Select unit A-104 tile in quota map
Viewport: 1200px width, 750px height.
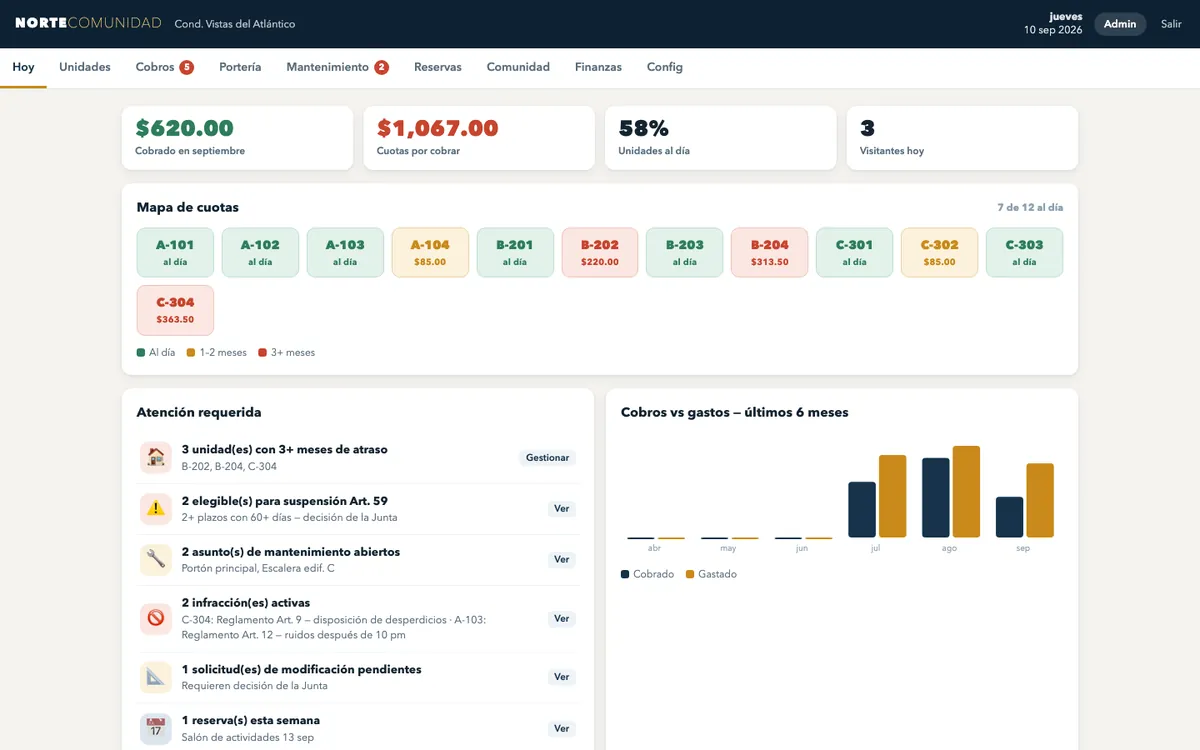click(x=430, y=252)
